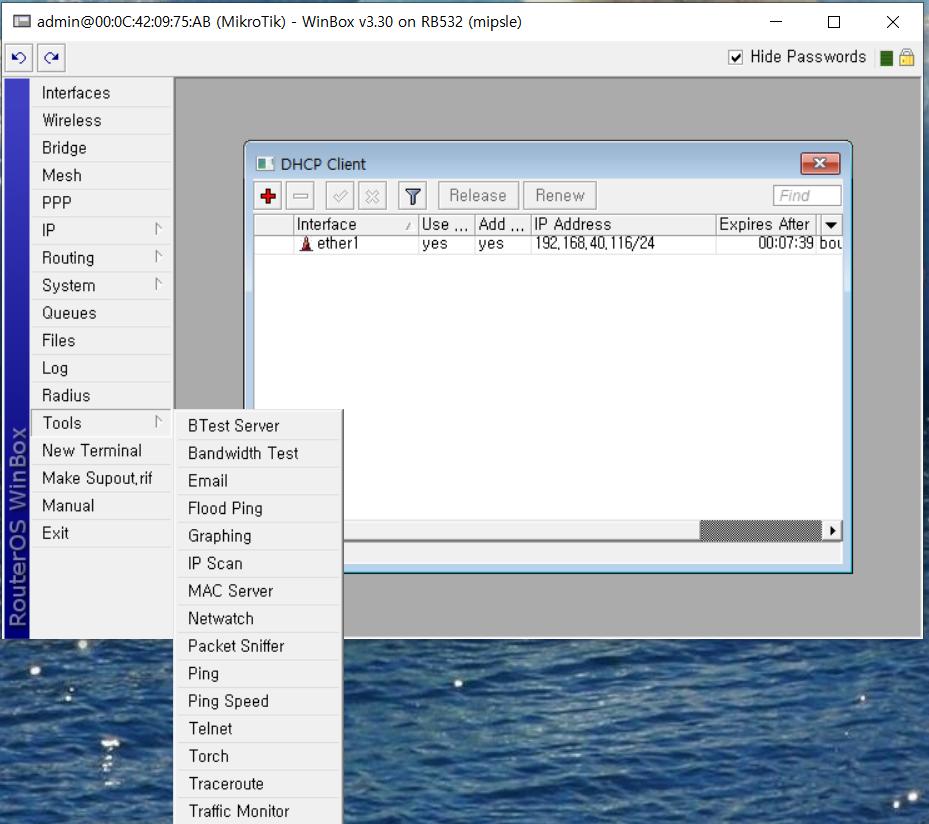Select MAC Server in Tools submenu
Viewport: 929px width, 824px height.
coord(259,591)
